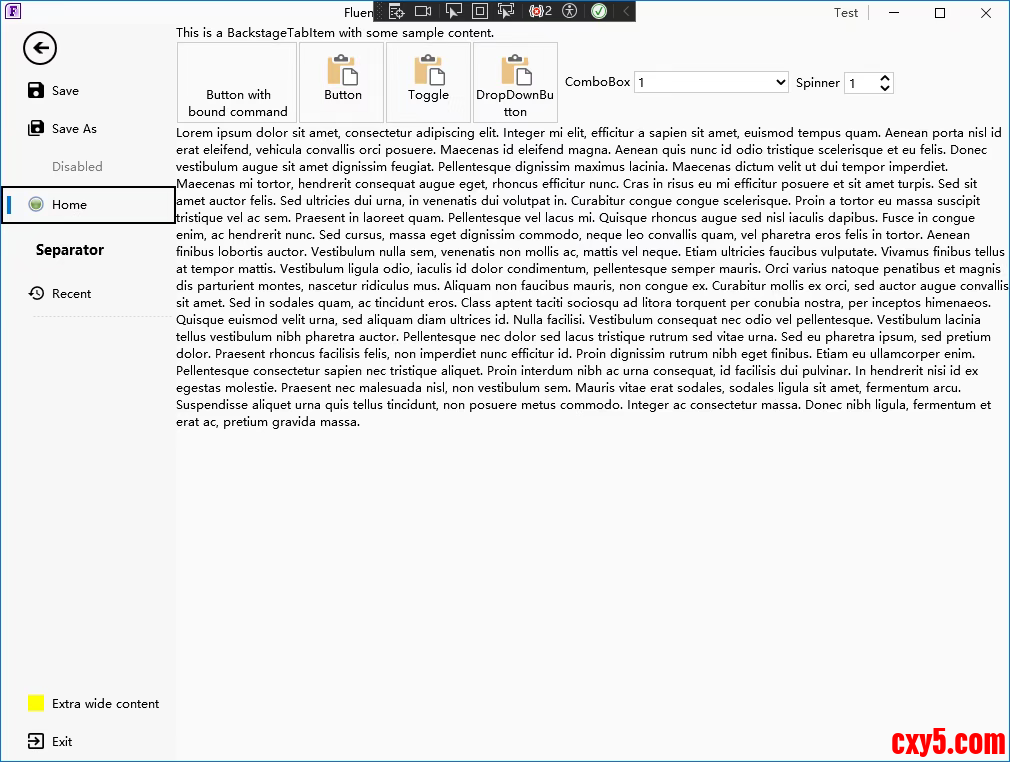Increase the Spinner value with up arrow
Screen dimensions: 1010x762
point(884,77)
